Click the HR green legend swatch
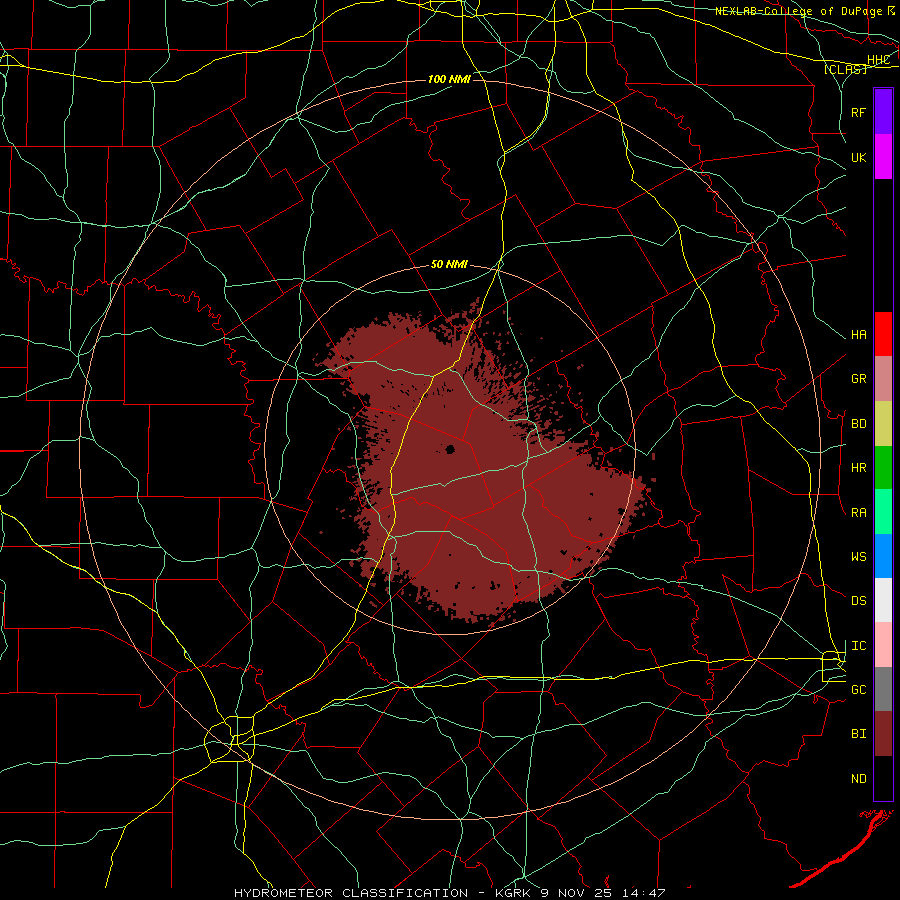This screenshot has width=900, height=900. click(883, 468)
